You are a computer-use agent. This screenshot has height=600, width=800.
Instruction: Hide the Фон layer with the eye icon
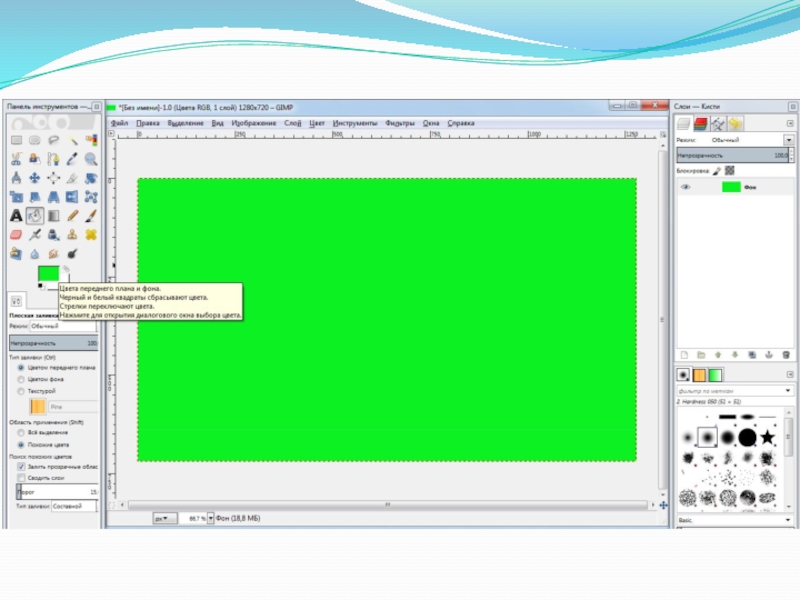point(686,187)
